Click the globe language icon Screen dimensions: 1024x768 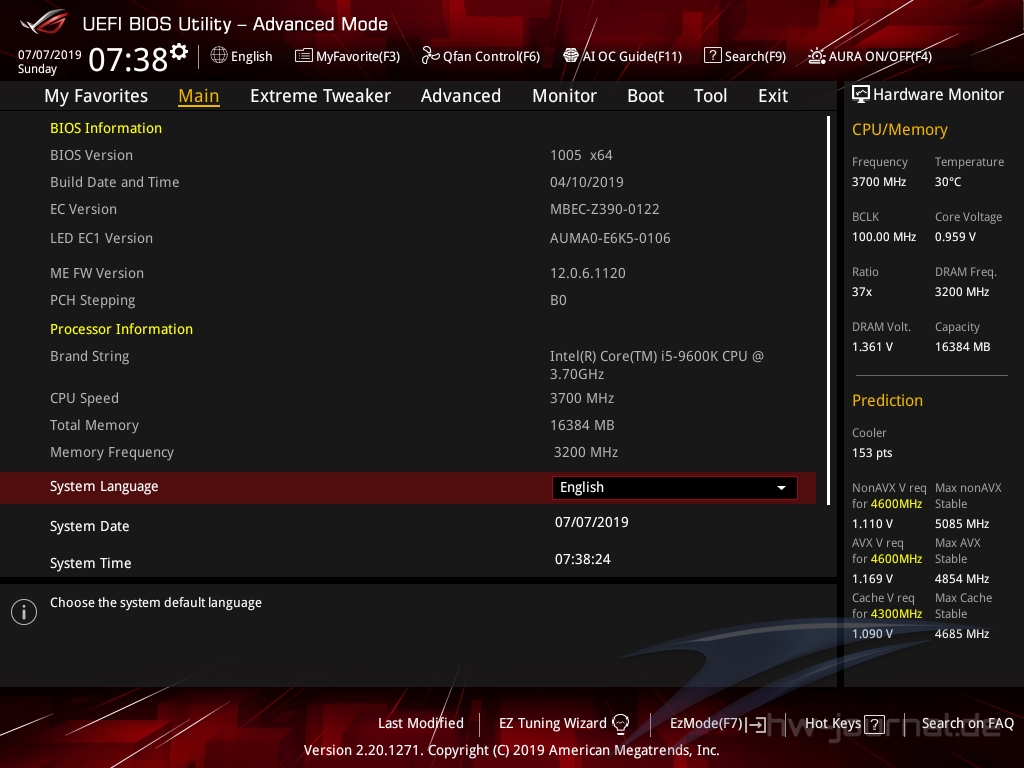[219, 56]
